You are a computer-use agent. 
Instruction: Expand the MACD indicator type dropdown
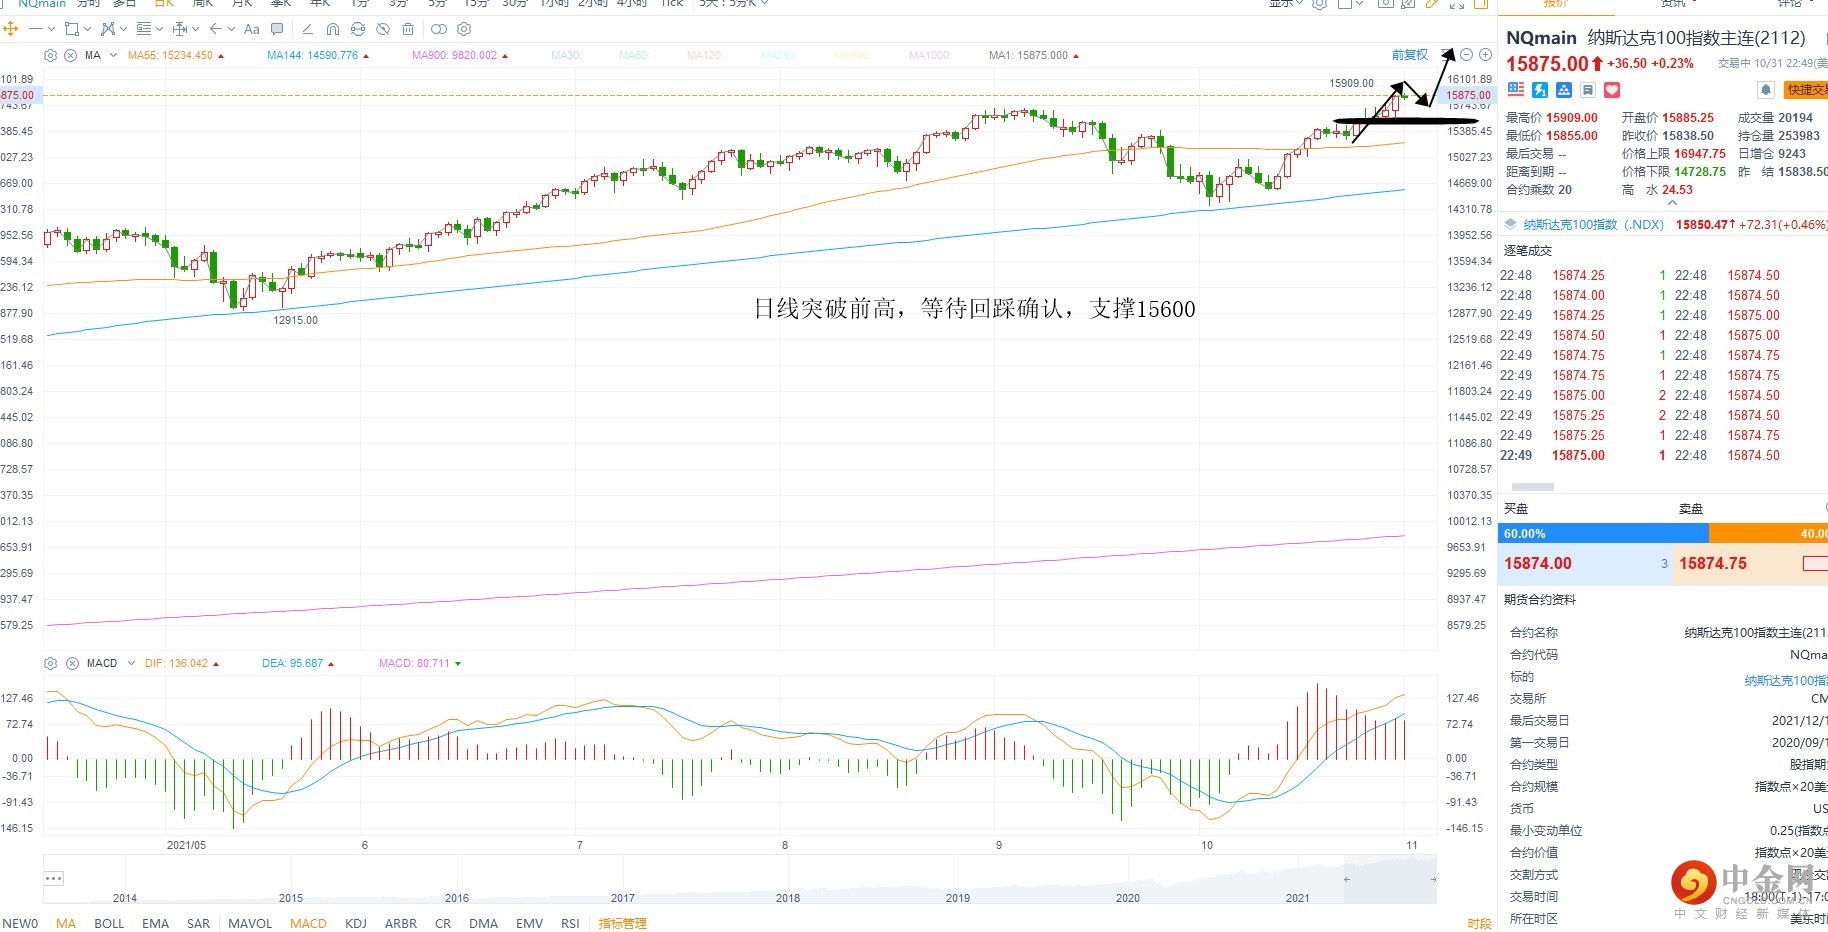131,663
